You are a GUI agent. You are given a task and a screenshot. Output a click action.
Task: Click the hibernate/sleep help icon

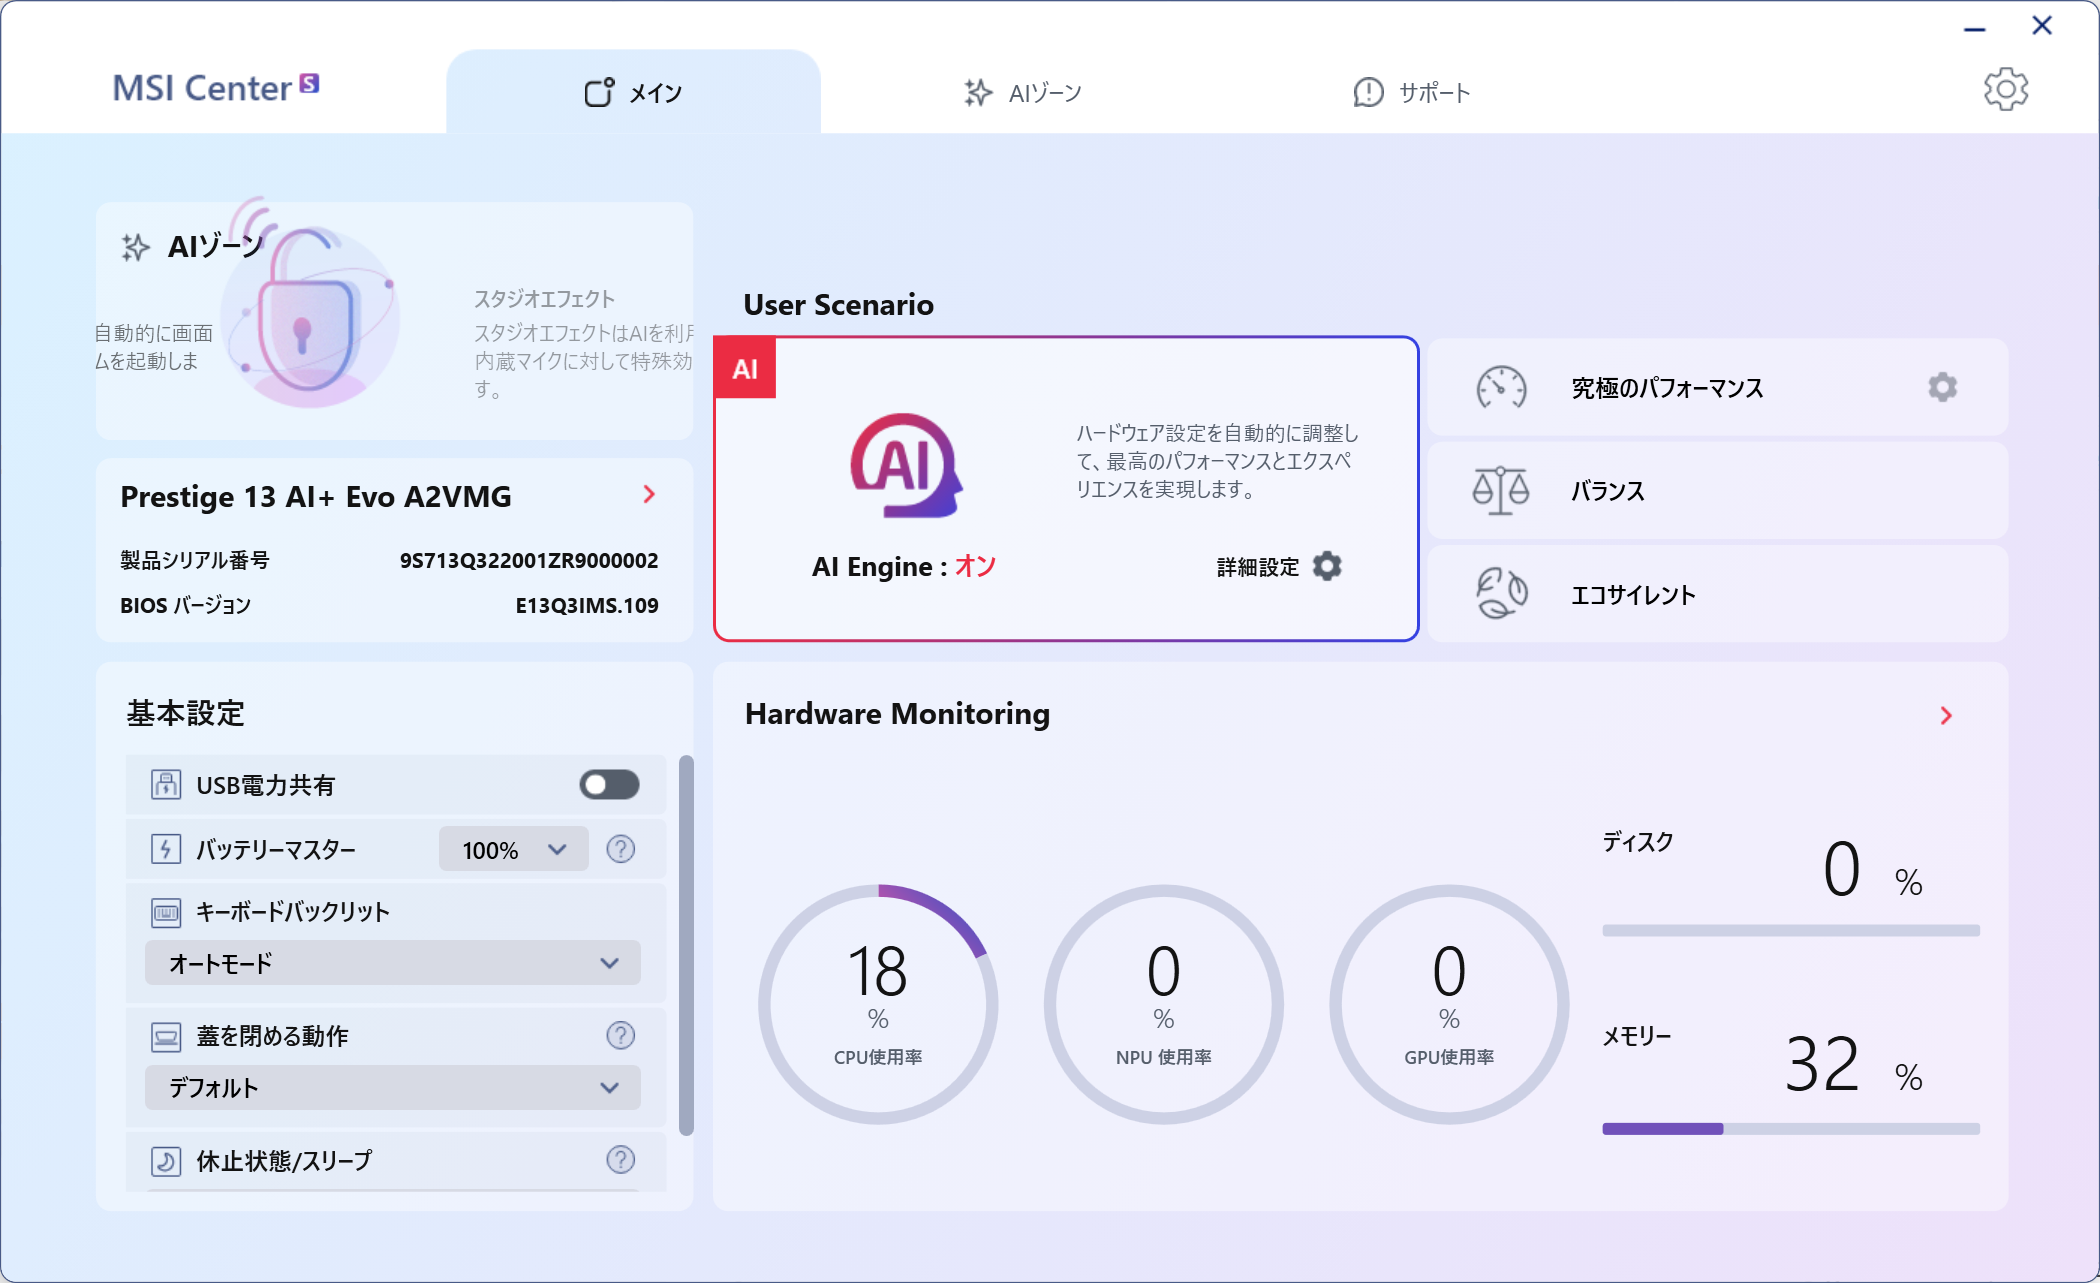[x=620, y=1159]
